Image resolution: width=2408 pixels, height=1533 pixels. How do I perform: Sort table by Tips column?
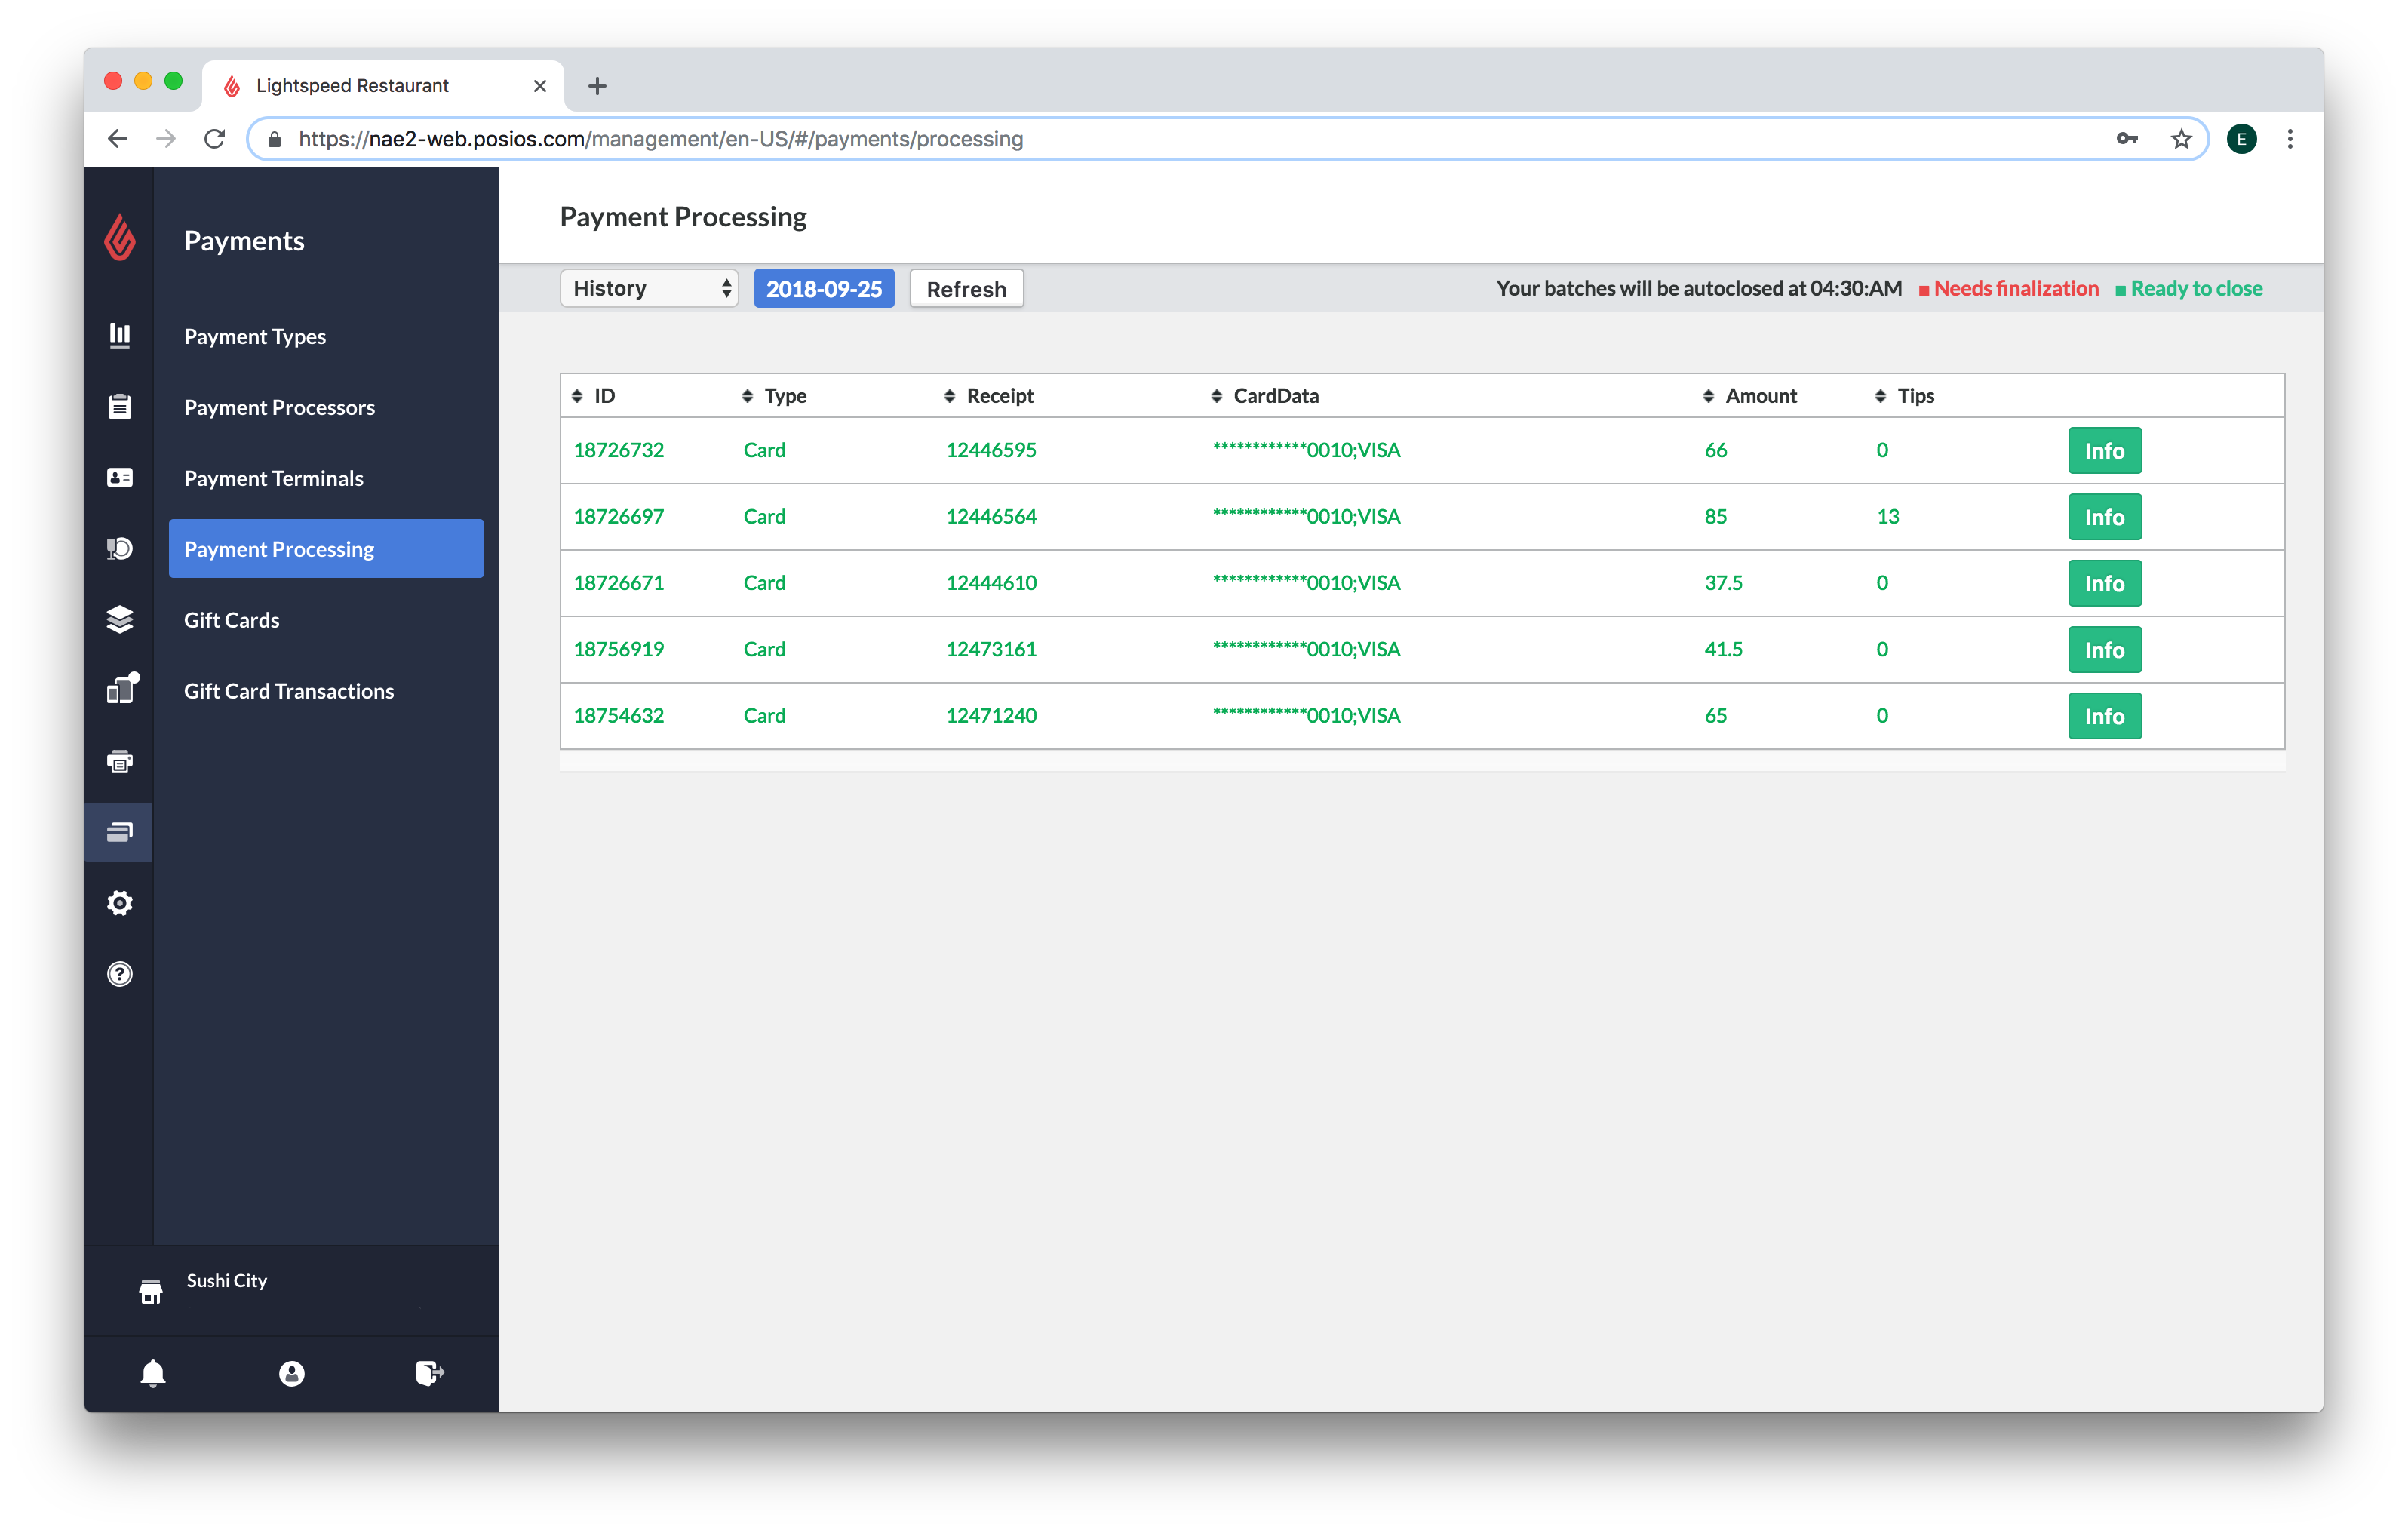point(1904,396)
